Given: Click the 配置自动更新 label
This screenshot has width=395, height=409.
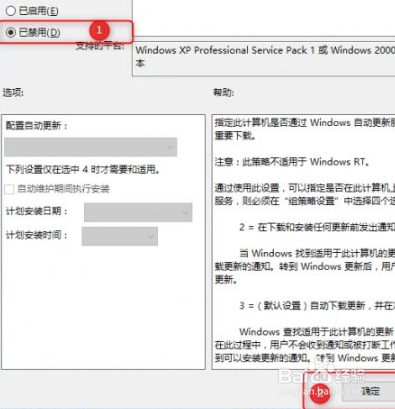Looking at the screenshot, I should (x=37, y=126).
